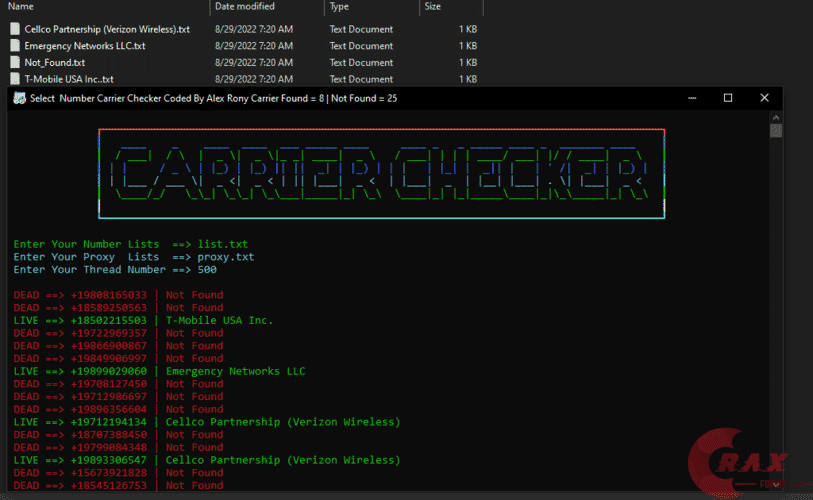This screenshot has height=500, width=813.
Task: Minimize the Carrier Checker console window
Action: tap(692, 98)
